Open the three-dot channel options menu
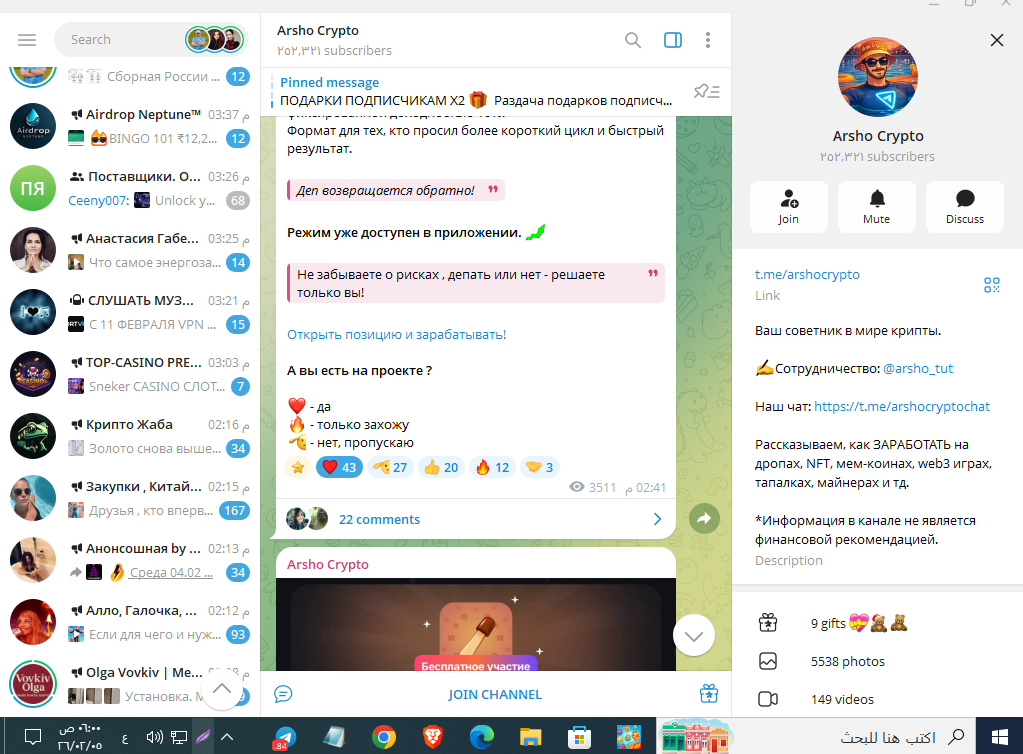The image size is (1023, 754). [x=708, y=40]
